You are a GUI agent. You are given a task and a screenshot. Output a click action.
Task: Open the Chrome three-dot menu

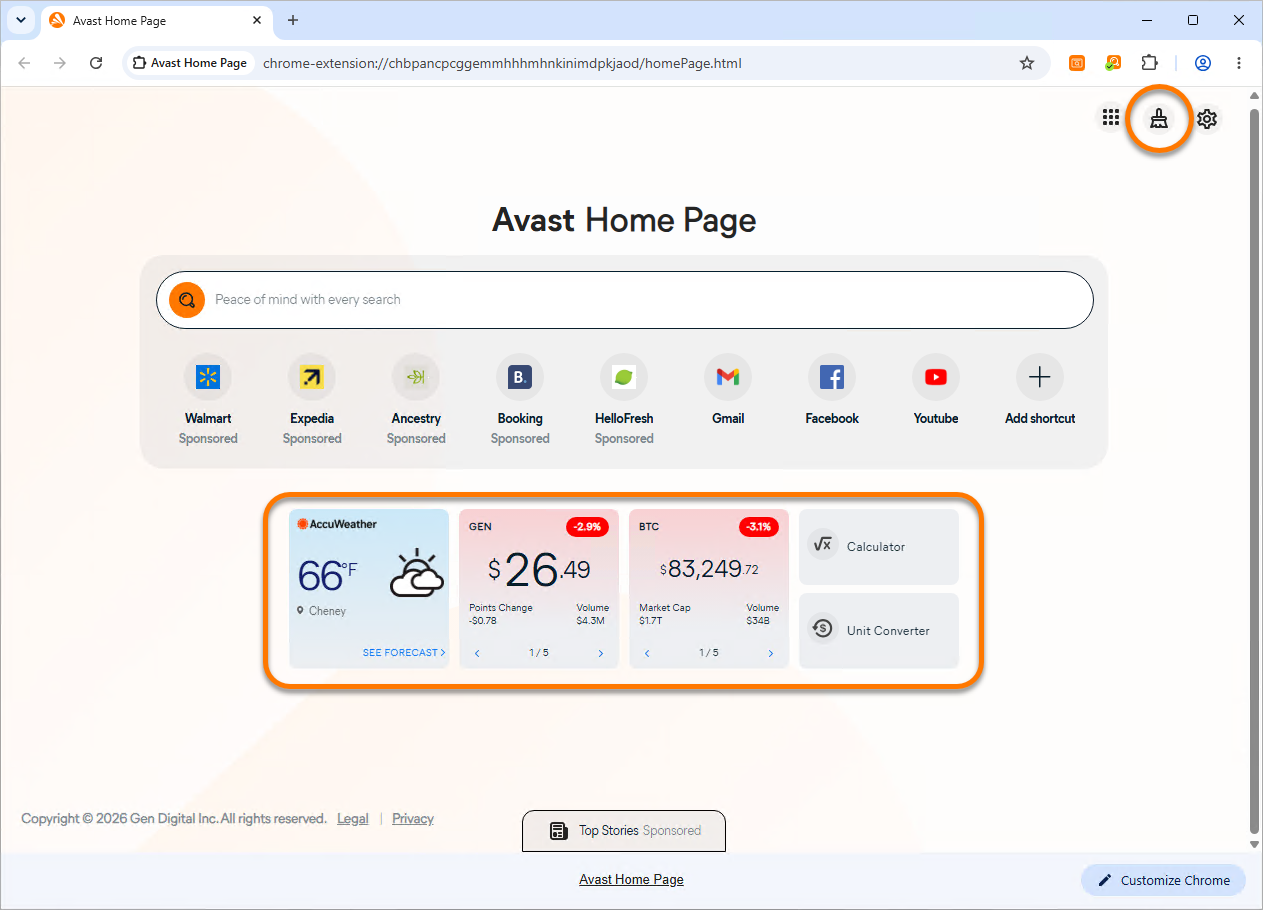click(x=1239, y=63)
